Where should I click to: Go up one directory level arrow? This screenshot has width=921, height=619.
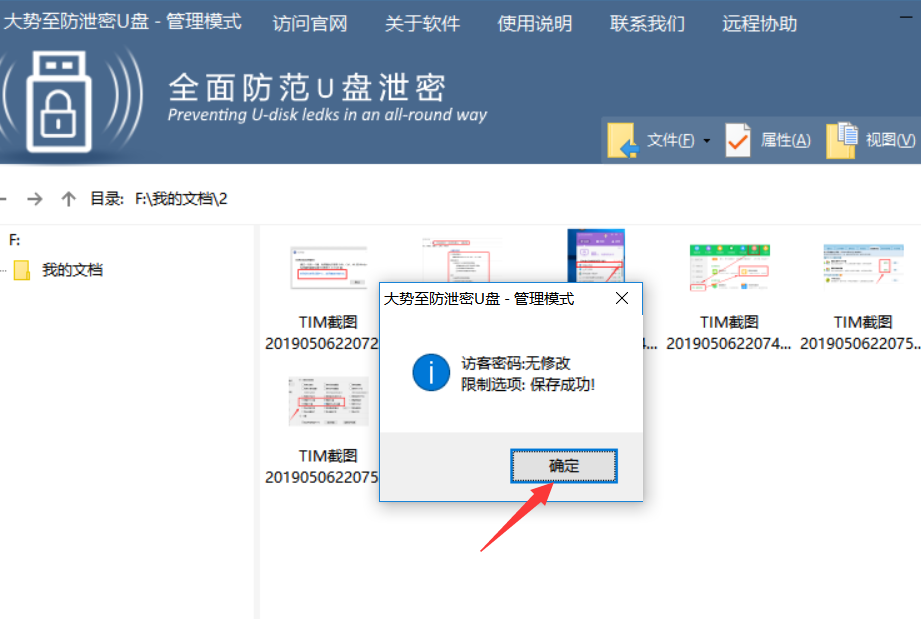[x=69, y=199]
